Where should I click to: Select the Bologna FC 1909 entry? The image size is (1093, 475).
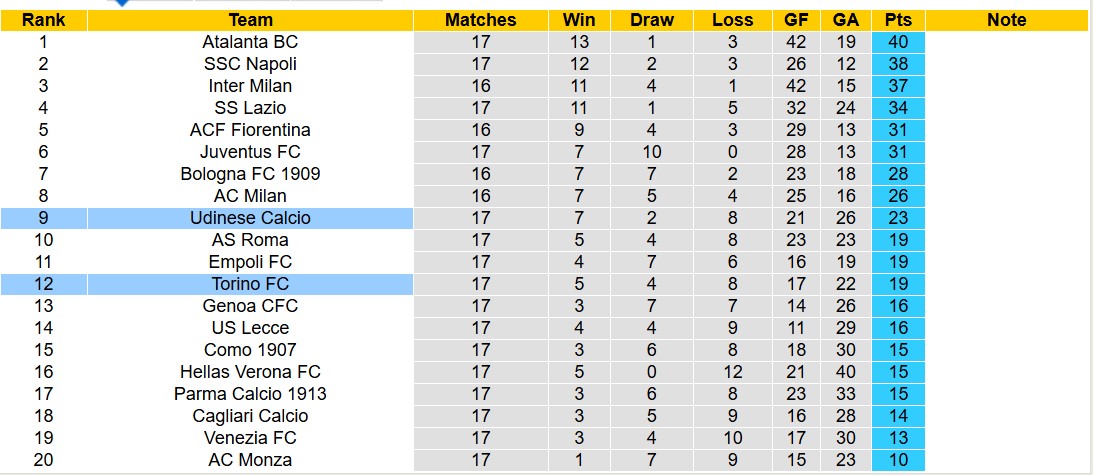pyautogui.click(x=250, y=174)
